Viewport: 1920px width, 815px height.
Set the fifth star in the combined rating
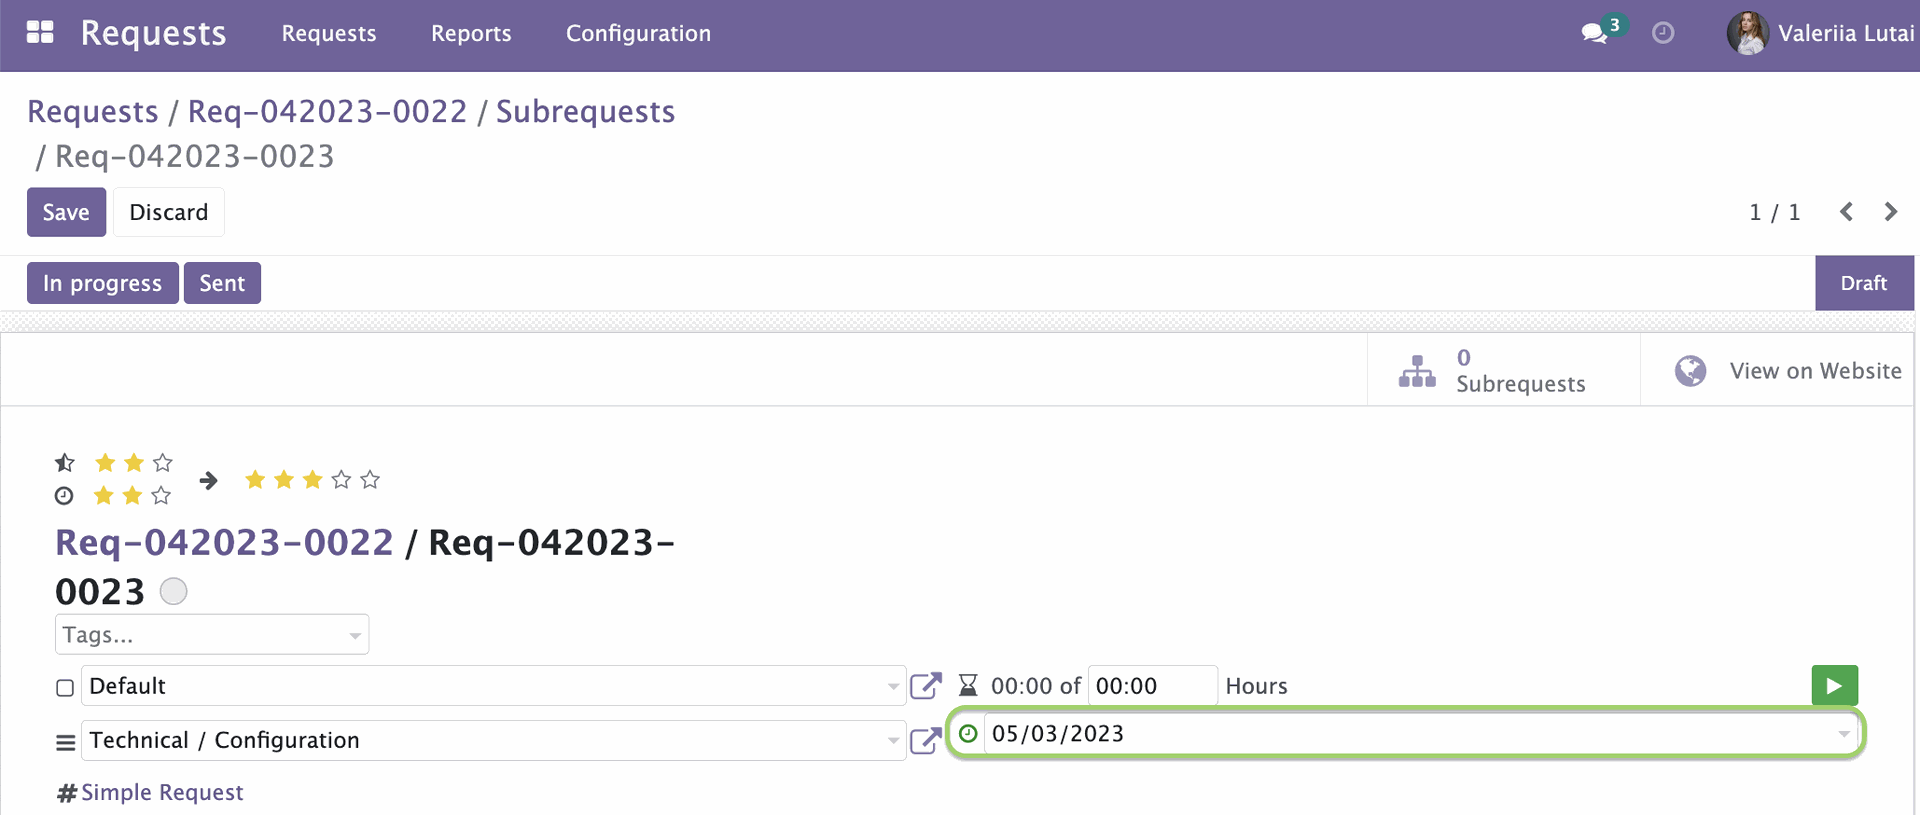coord(370,480)
